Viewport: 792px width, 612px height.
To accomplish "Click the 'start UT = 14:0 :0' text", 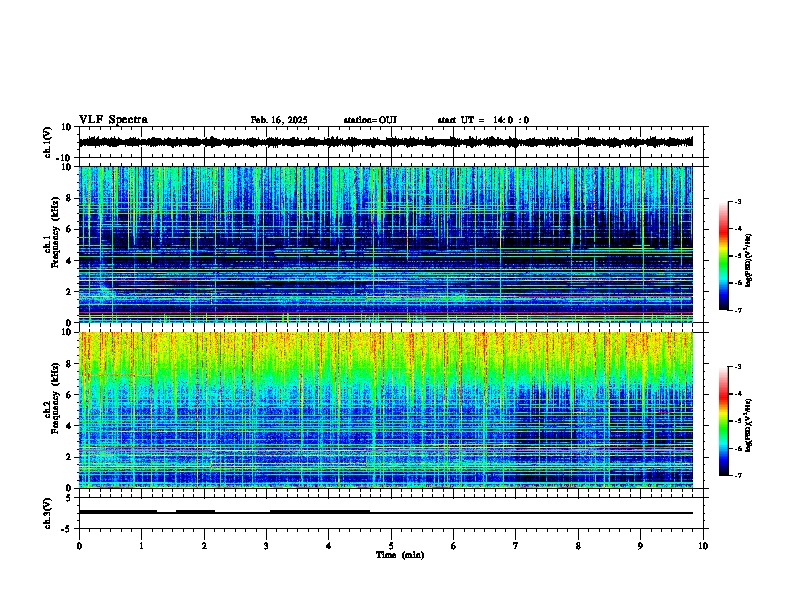I will [x=483, y=120].
